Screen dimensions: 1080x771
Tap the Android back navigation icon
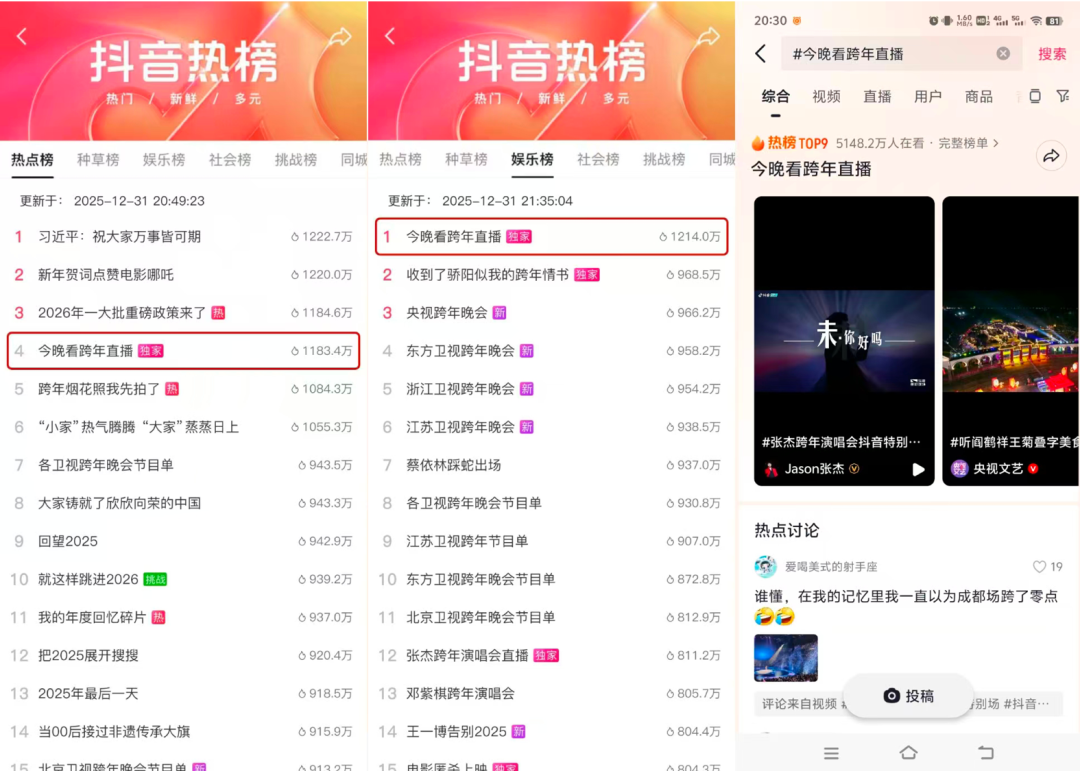(986, 752)
